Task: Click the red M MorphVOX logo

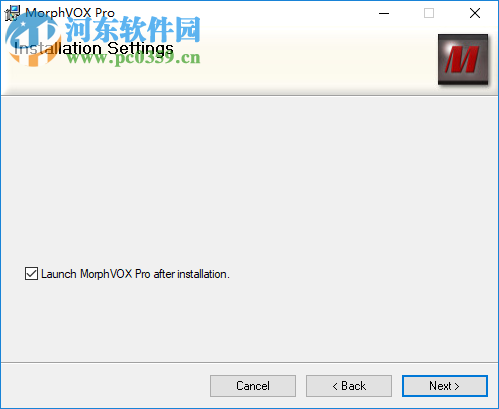Action: [x=463, y=59]
